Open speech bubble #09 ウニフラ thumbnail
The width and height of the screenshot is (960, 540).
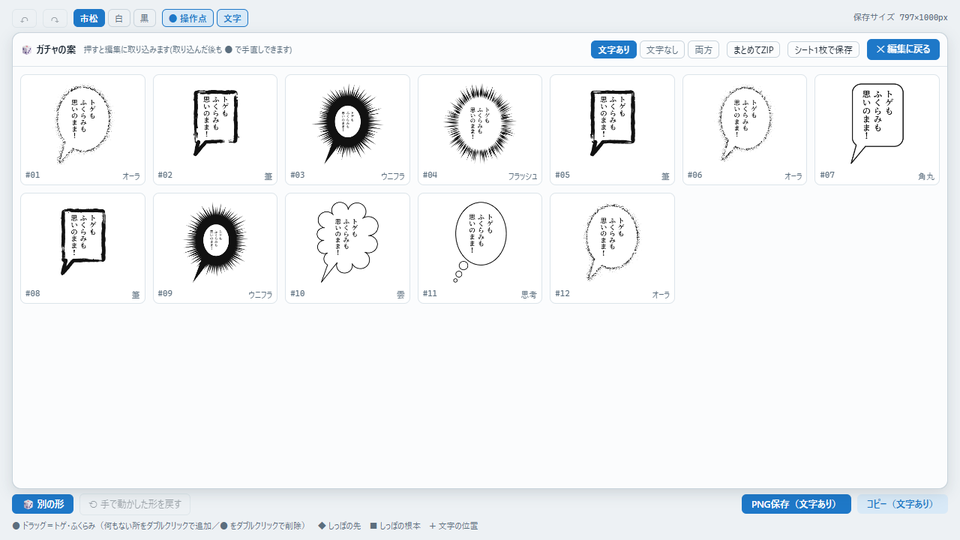coord(215,248)
